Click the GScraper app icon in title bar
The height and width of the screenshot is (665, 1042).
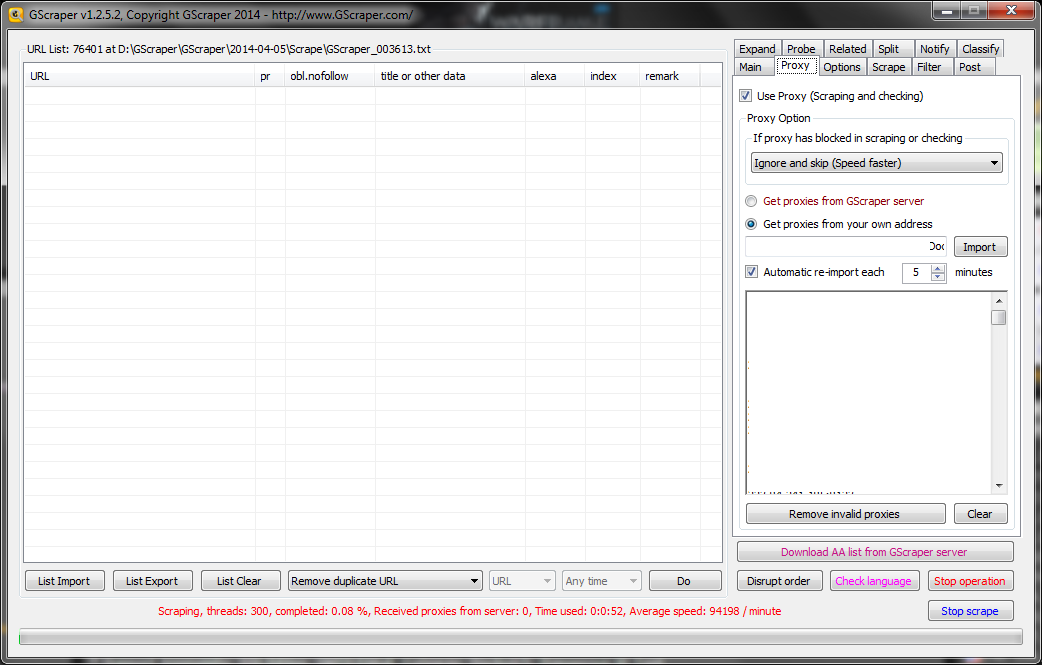click(16, 14)
